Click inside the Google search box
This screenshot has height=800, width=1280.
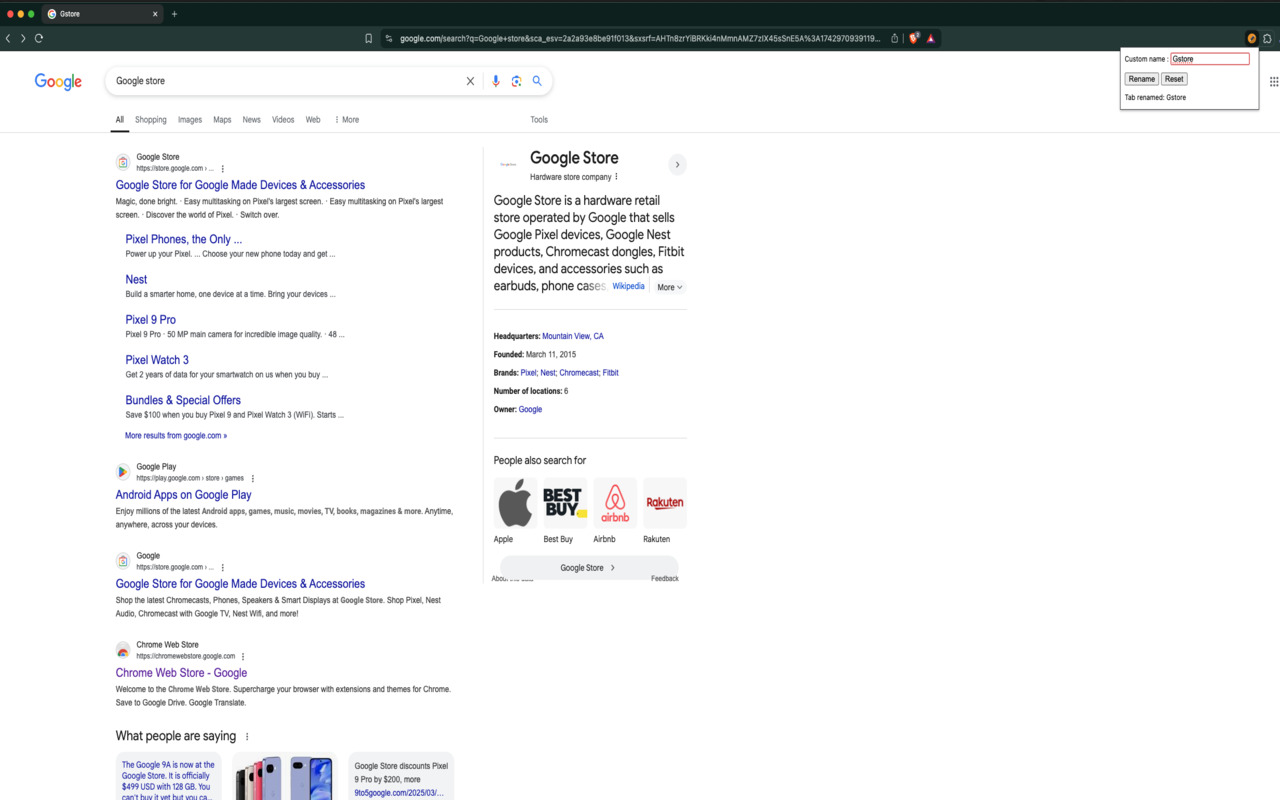[285, 81]
